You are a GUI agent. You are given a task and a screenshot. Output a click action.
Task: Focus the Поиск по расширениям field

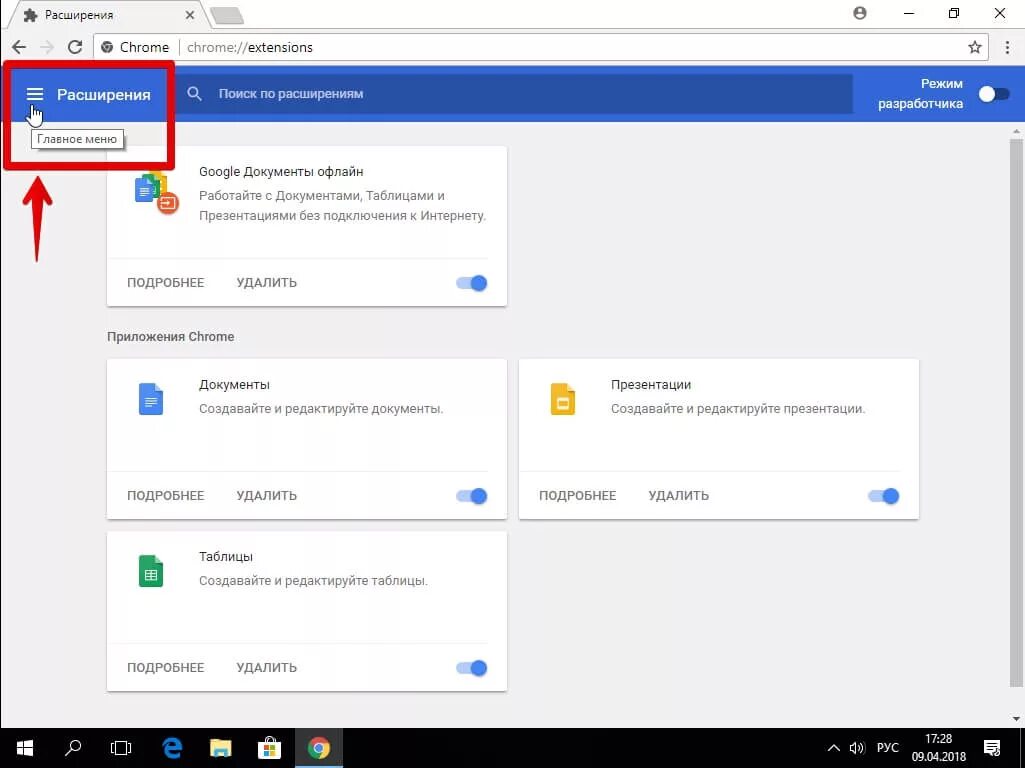pos(514,93)
